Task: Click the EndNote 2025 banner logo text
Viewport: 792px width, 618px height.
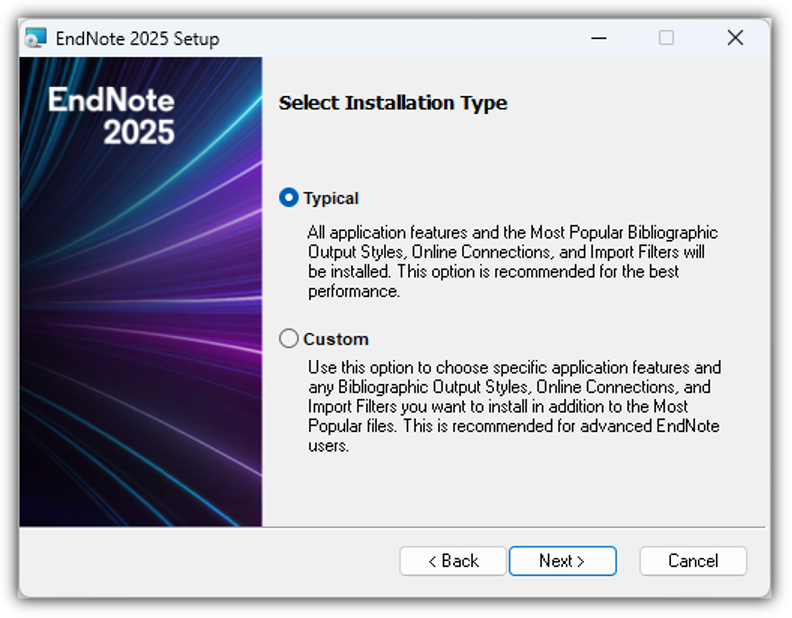Action: [112, 116]
